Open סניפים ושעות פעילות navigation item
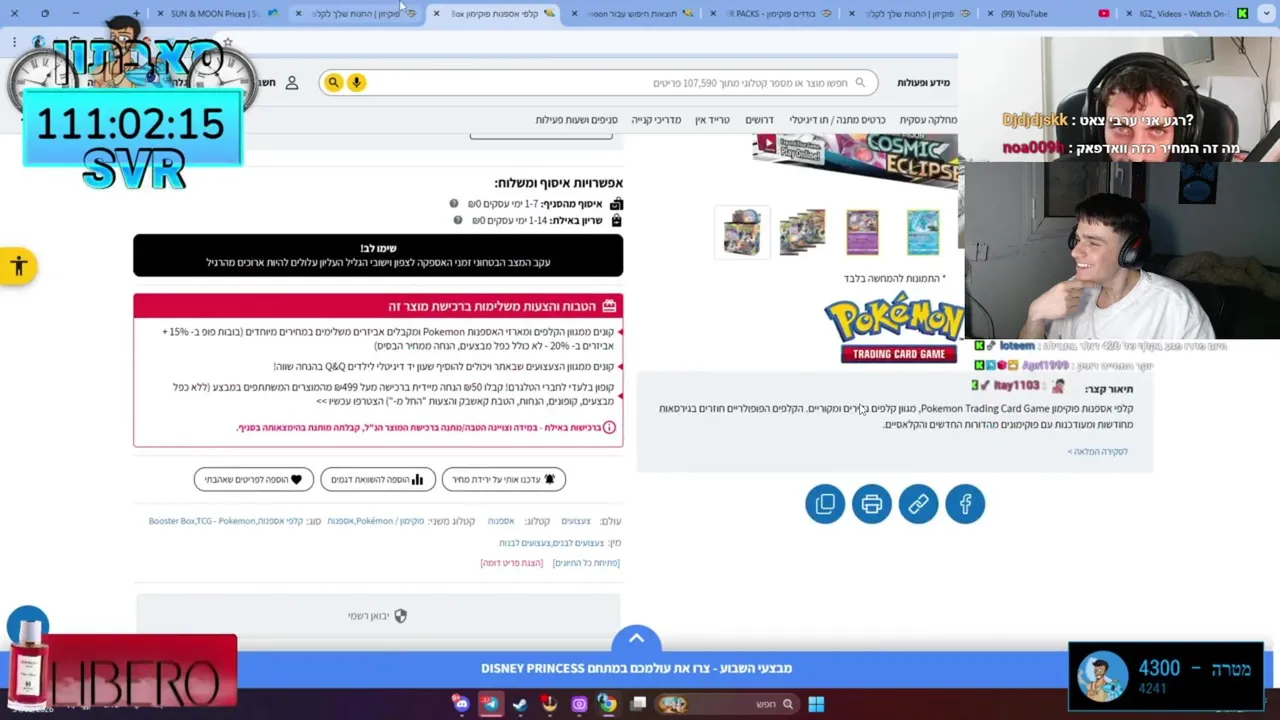 [x=576, y=120]
